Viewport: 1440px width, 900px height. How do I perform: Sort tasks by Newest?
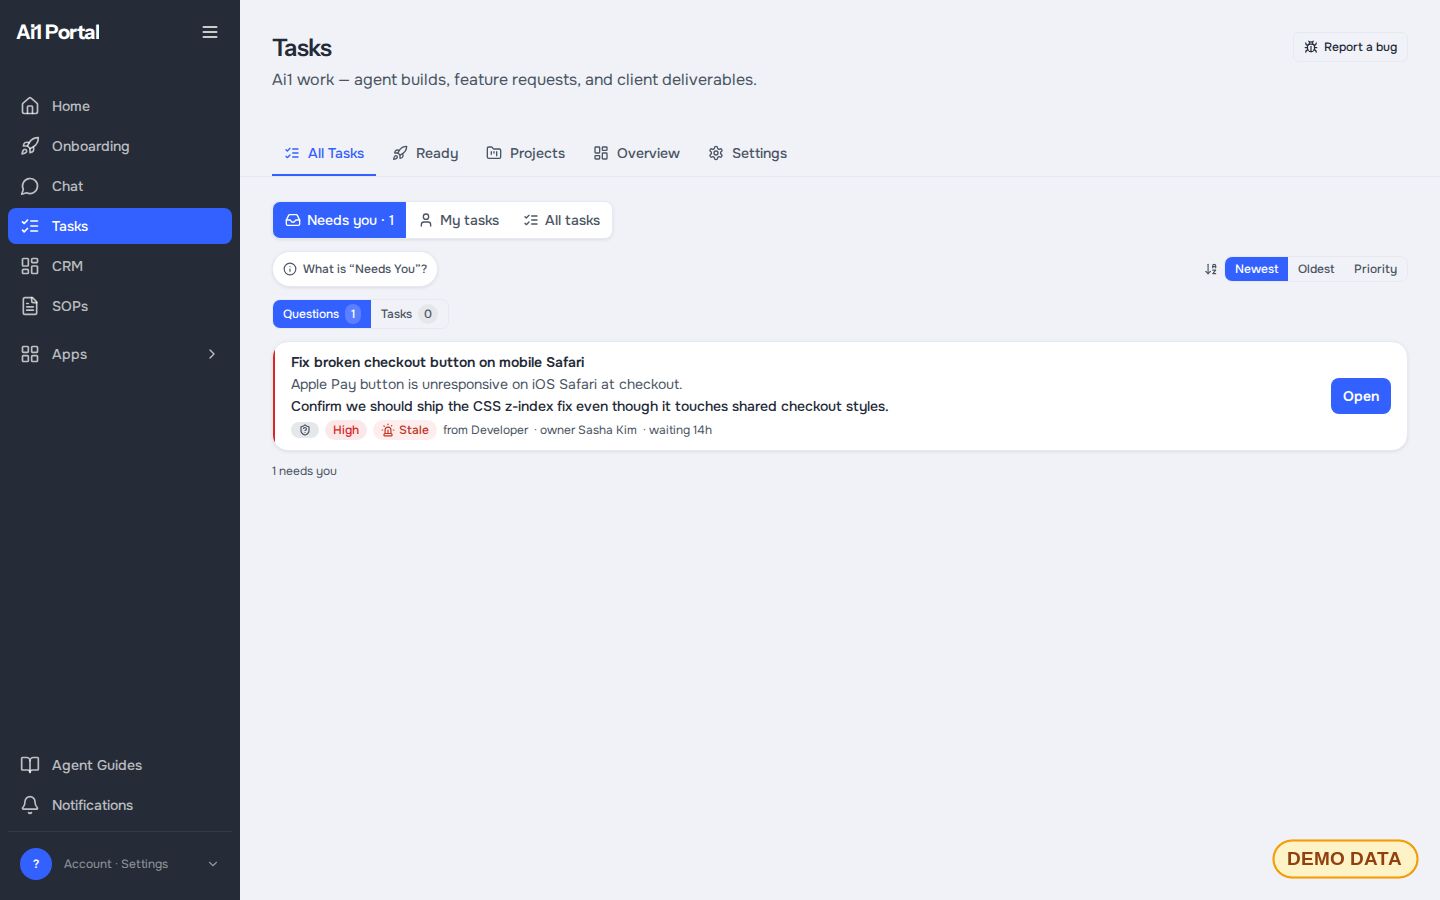pos(1256,269)
